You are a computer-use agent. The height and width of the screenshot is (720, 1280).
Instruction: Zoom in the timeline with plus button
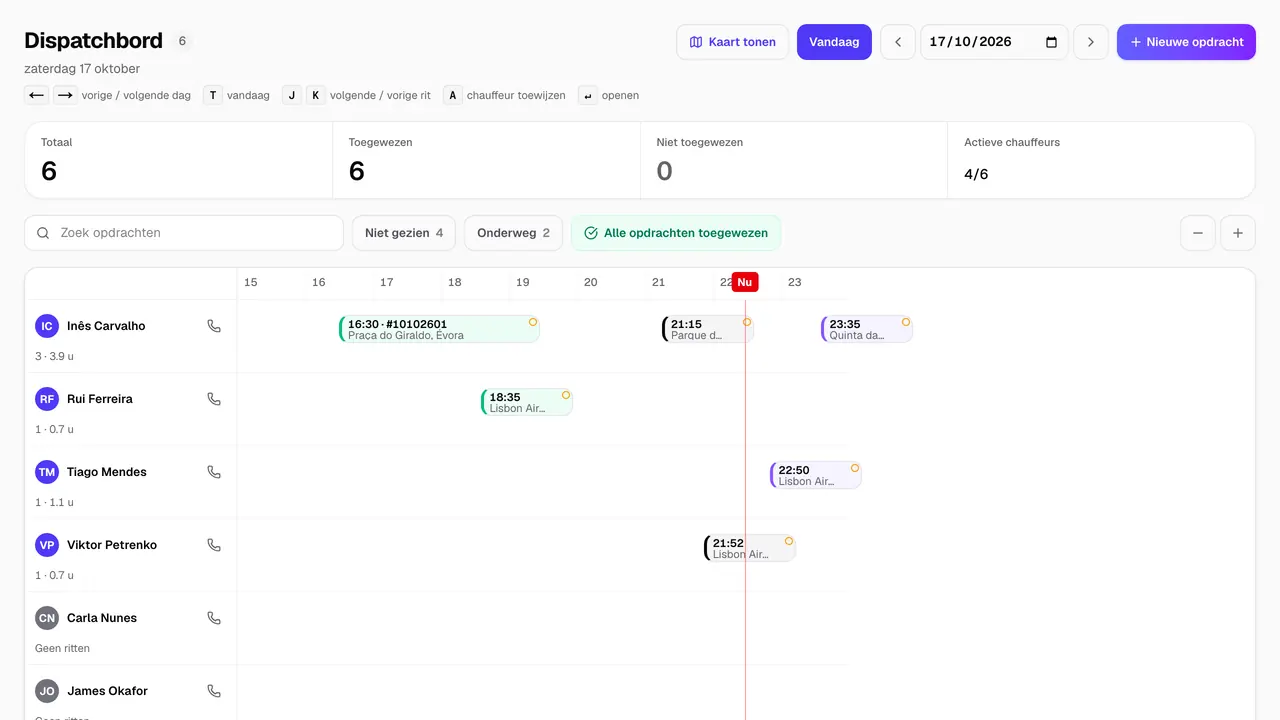pos(1238,233)
